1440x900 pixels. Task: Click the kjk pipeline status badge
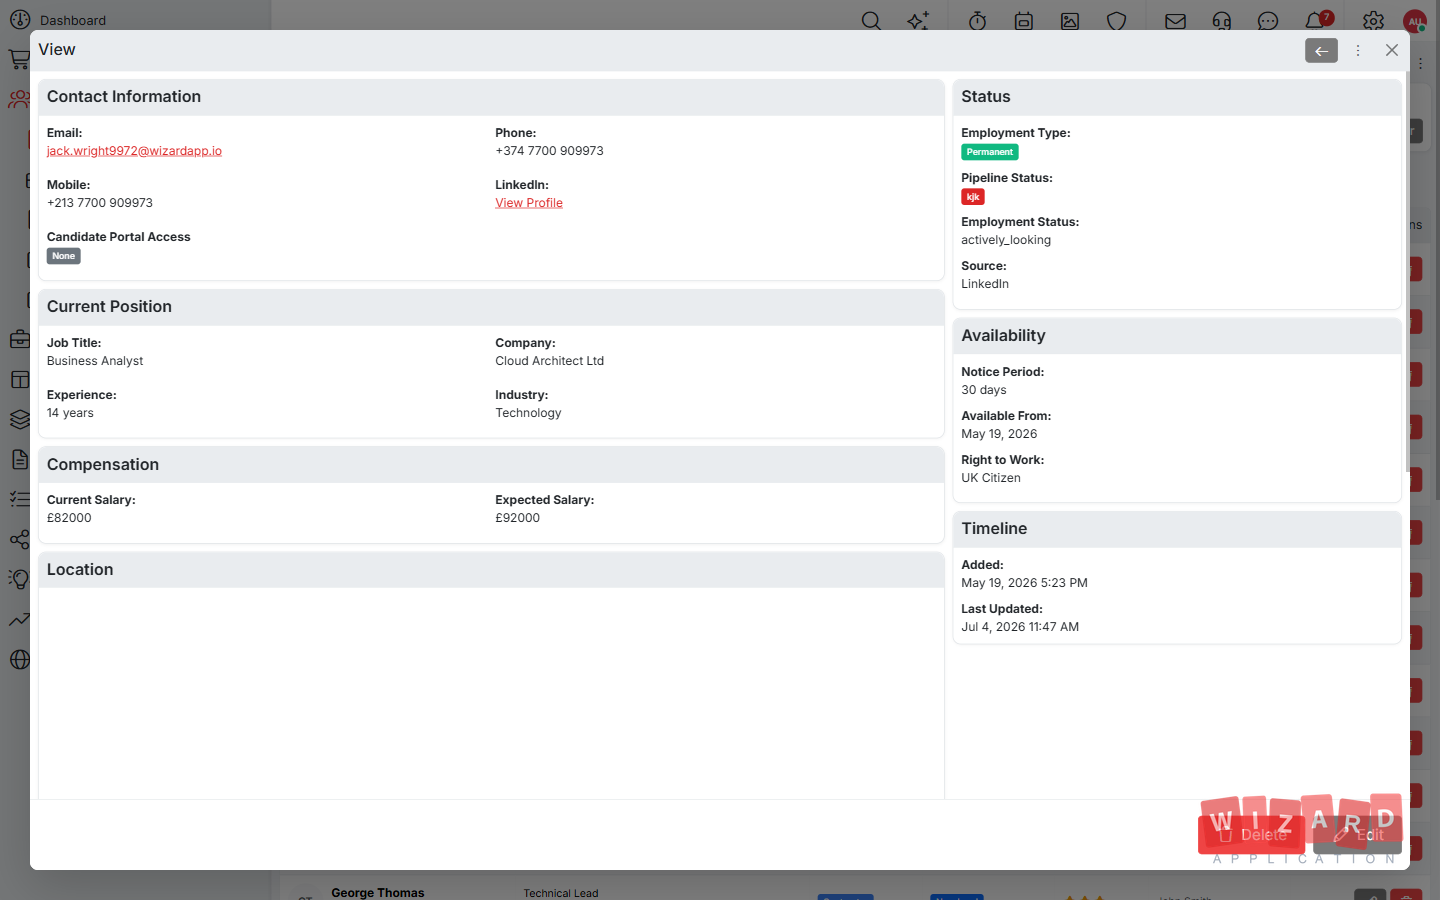point(973,197)
